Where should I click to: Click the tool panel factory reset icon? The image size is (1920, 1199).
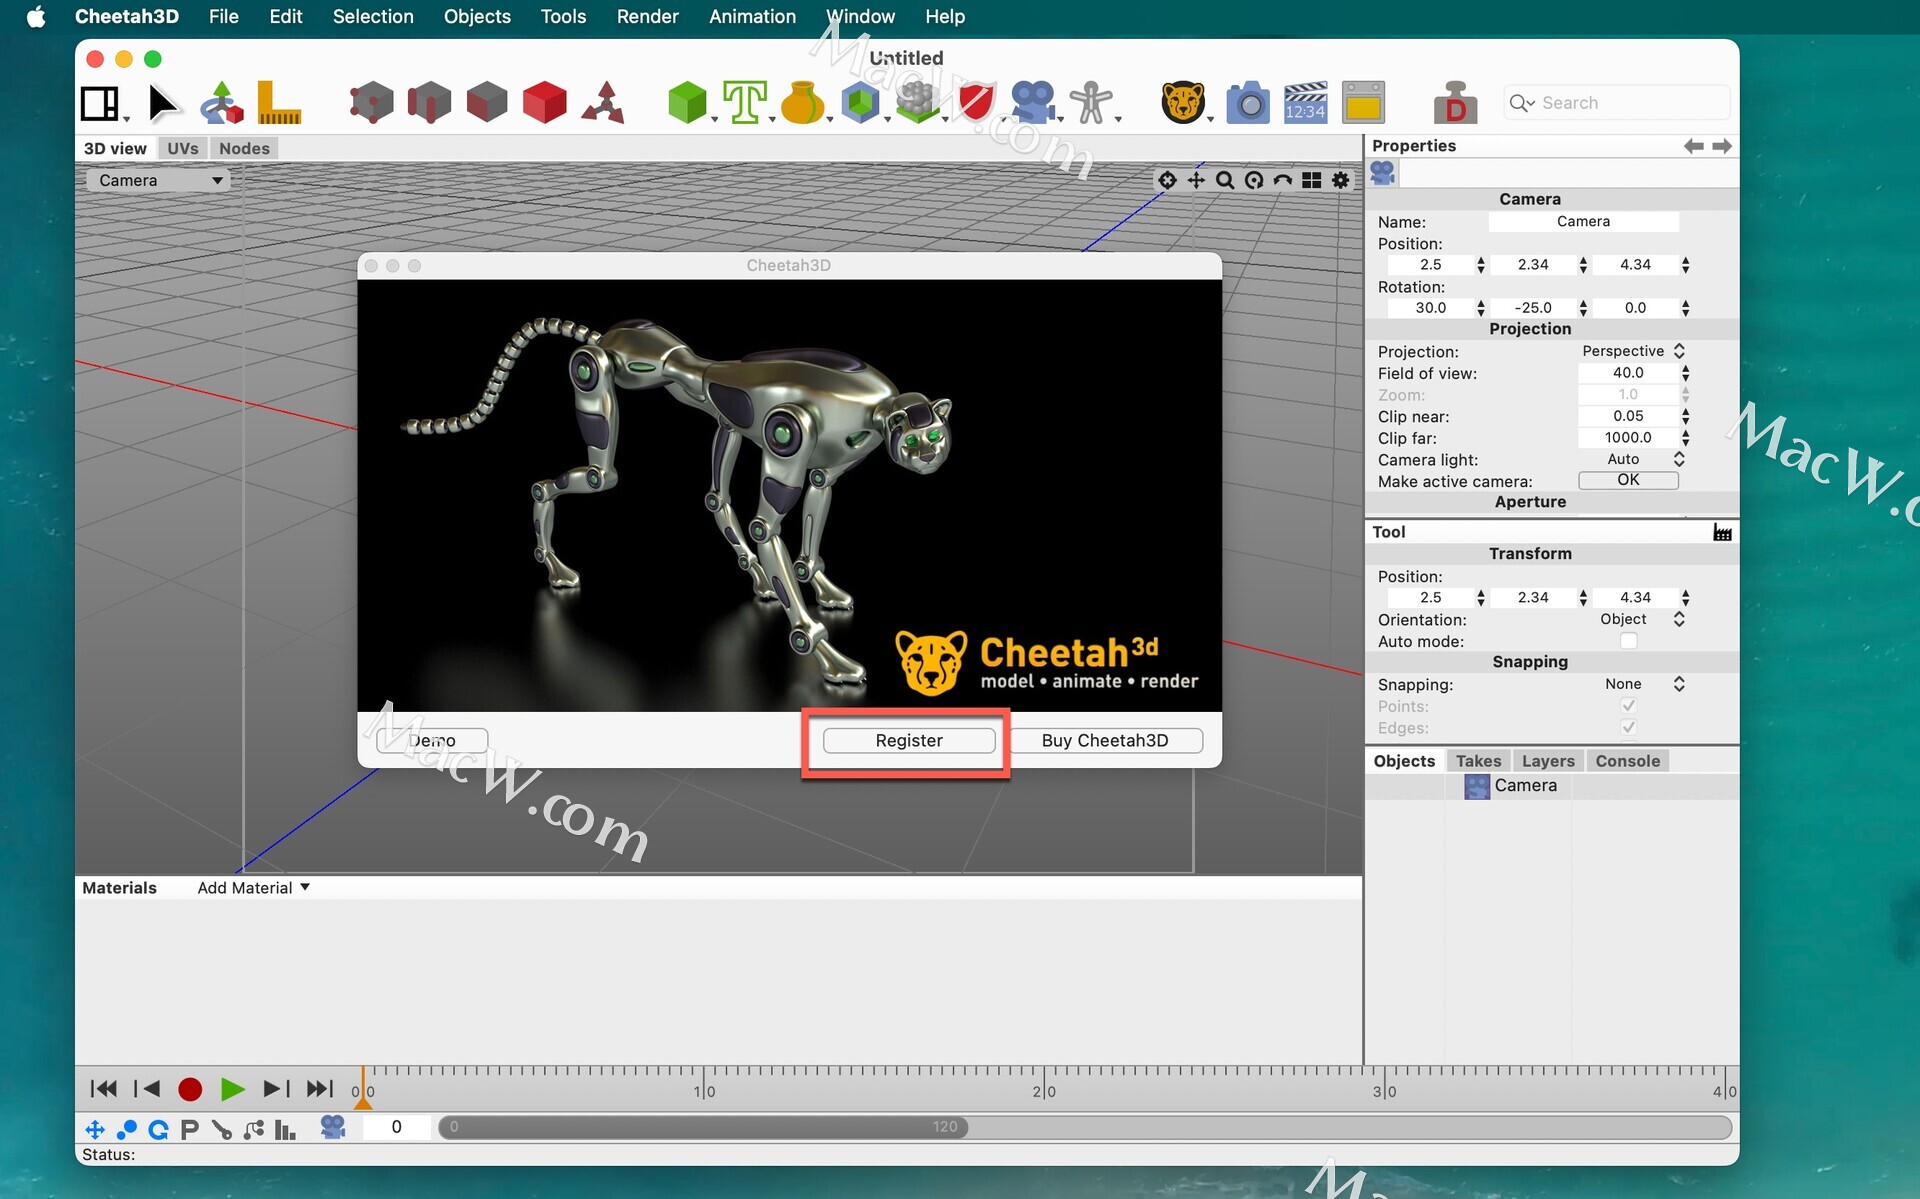point(1722,532)
